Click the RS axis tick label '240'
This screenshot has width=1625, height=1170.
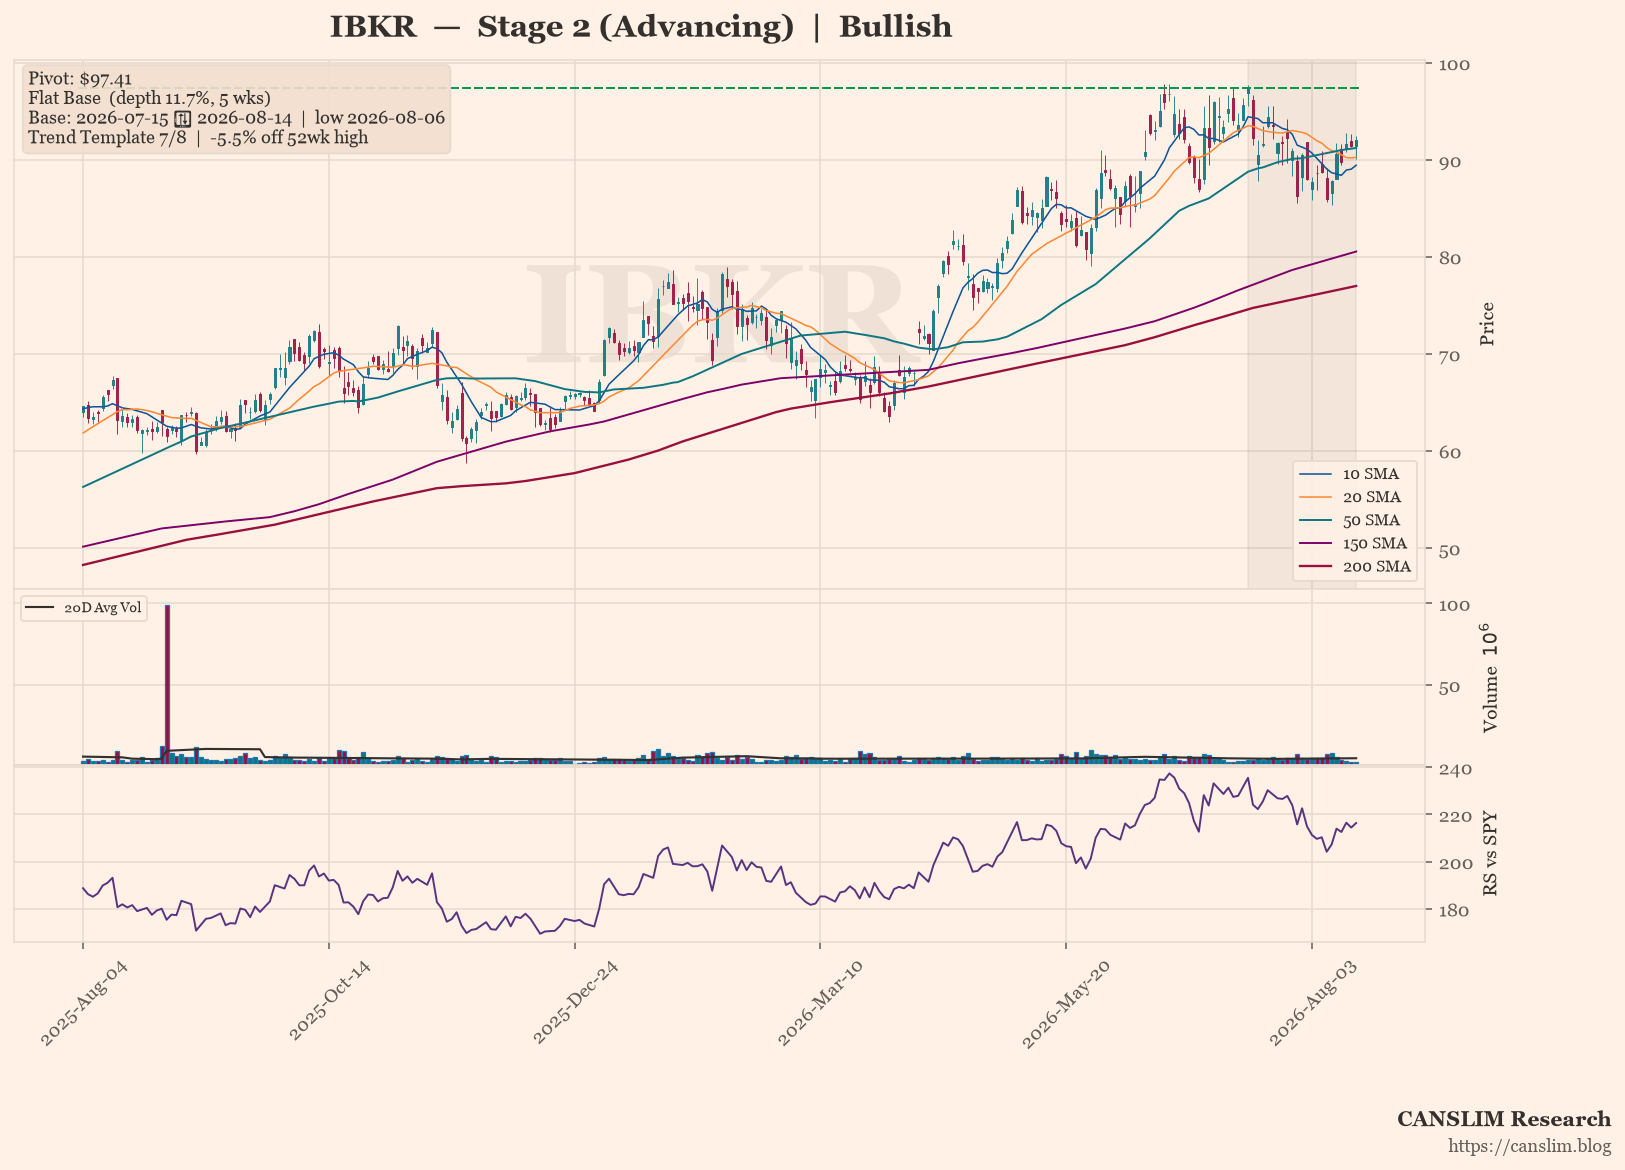click(x=1454, y=769)
